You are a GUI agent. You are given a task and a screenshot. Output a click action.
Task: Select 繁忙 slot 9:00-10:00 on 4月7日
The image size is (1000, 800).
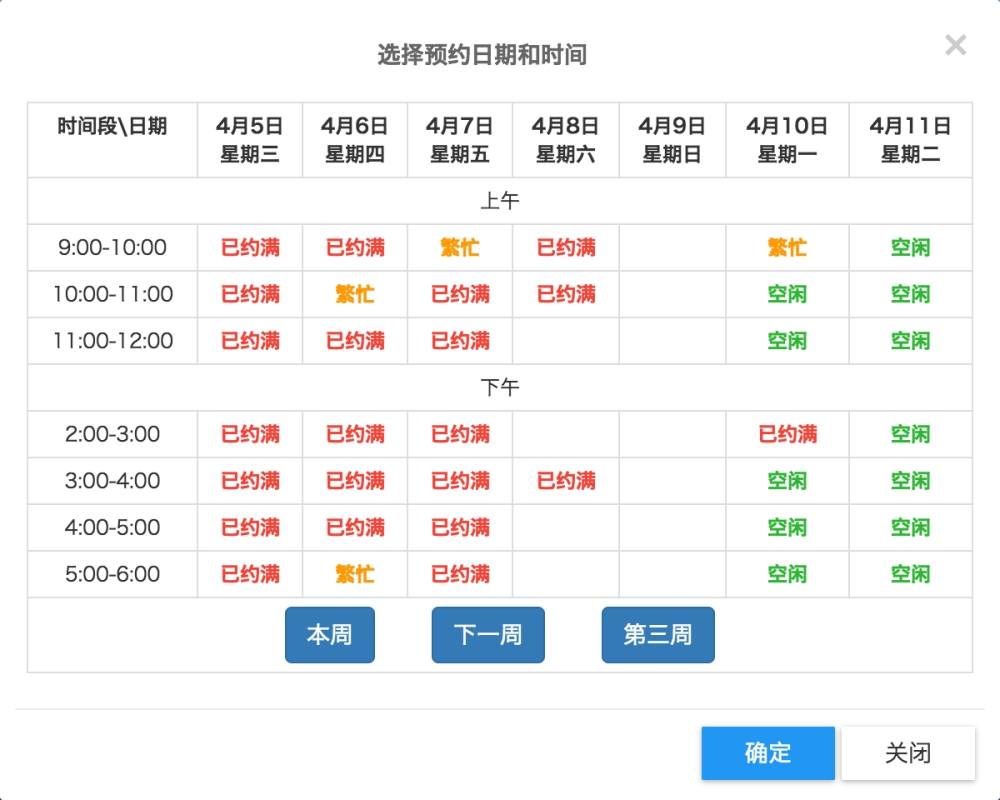(460, 248)
